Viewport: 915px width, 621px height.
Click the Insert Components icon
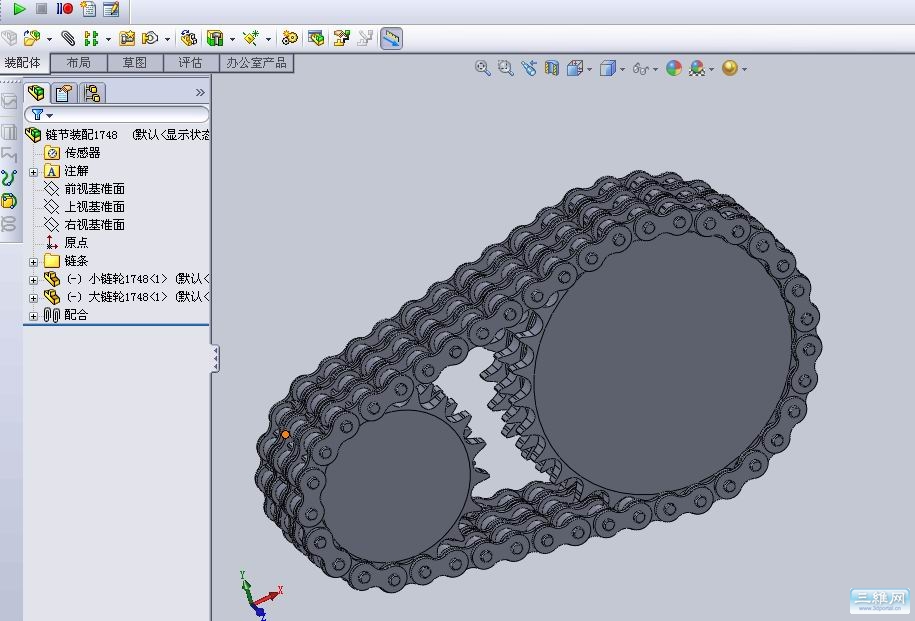(x=32, y=39)
